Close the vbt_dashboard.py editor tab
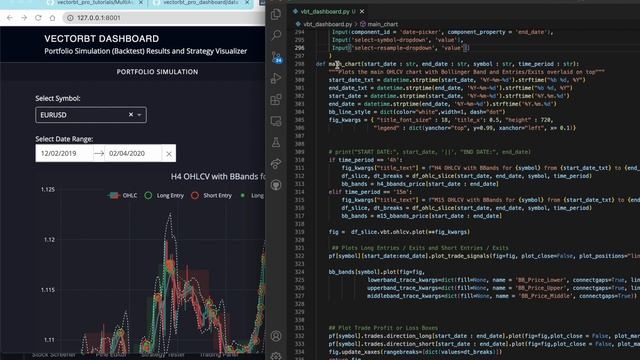This screenshot has width=640, height=360. pyautogui.click(x=362, y=11)
